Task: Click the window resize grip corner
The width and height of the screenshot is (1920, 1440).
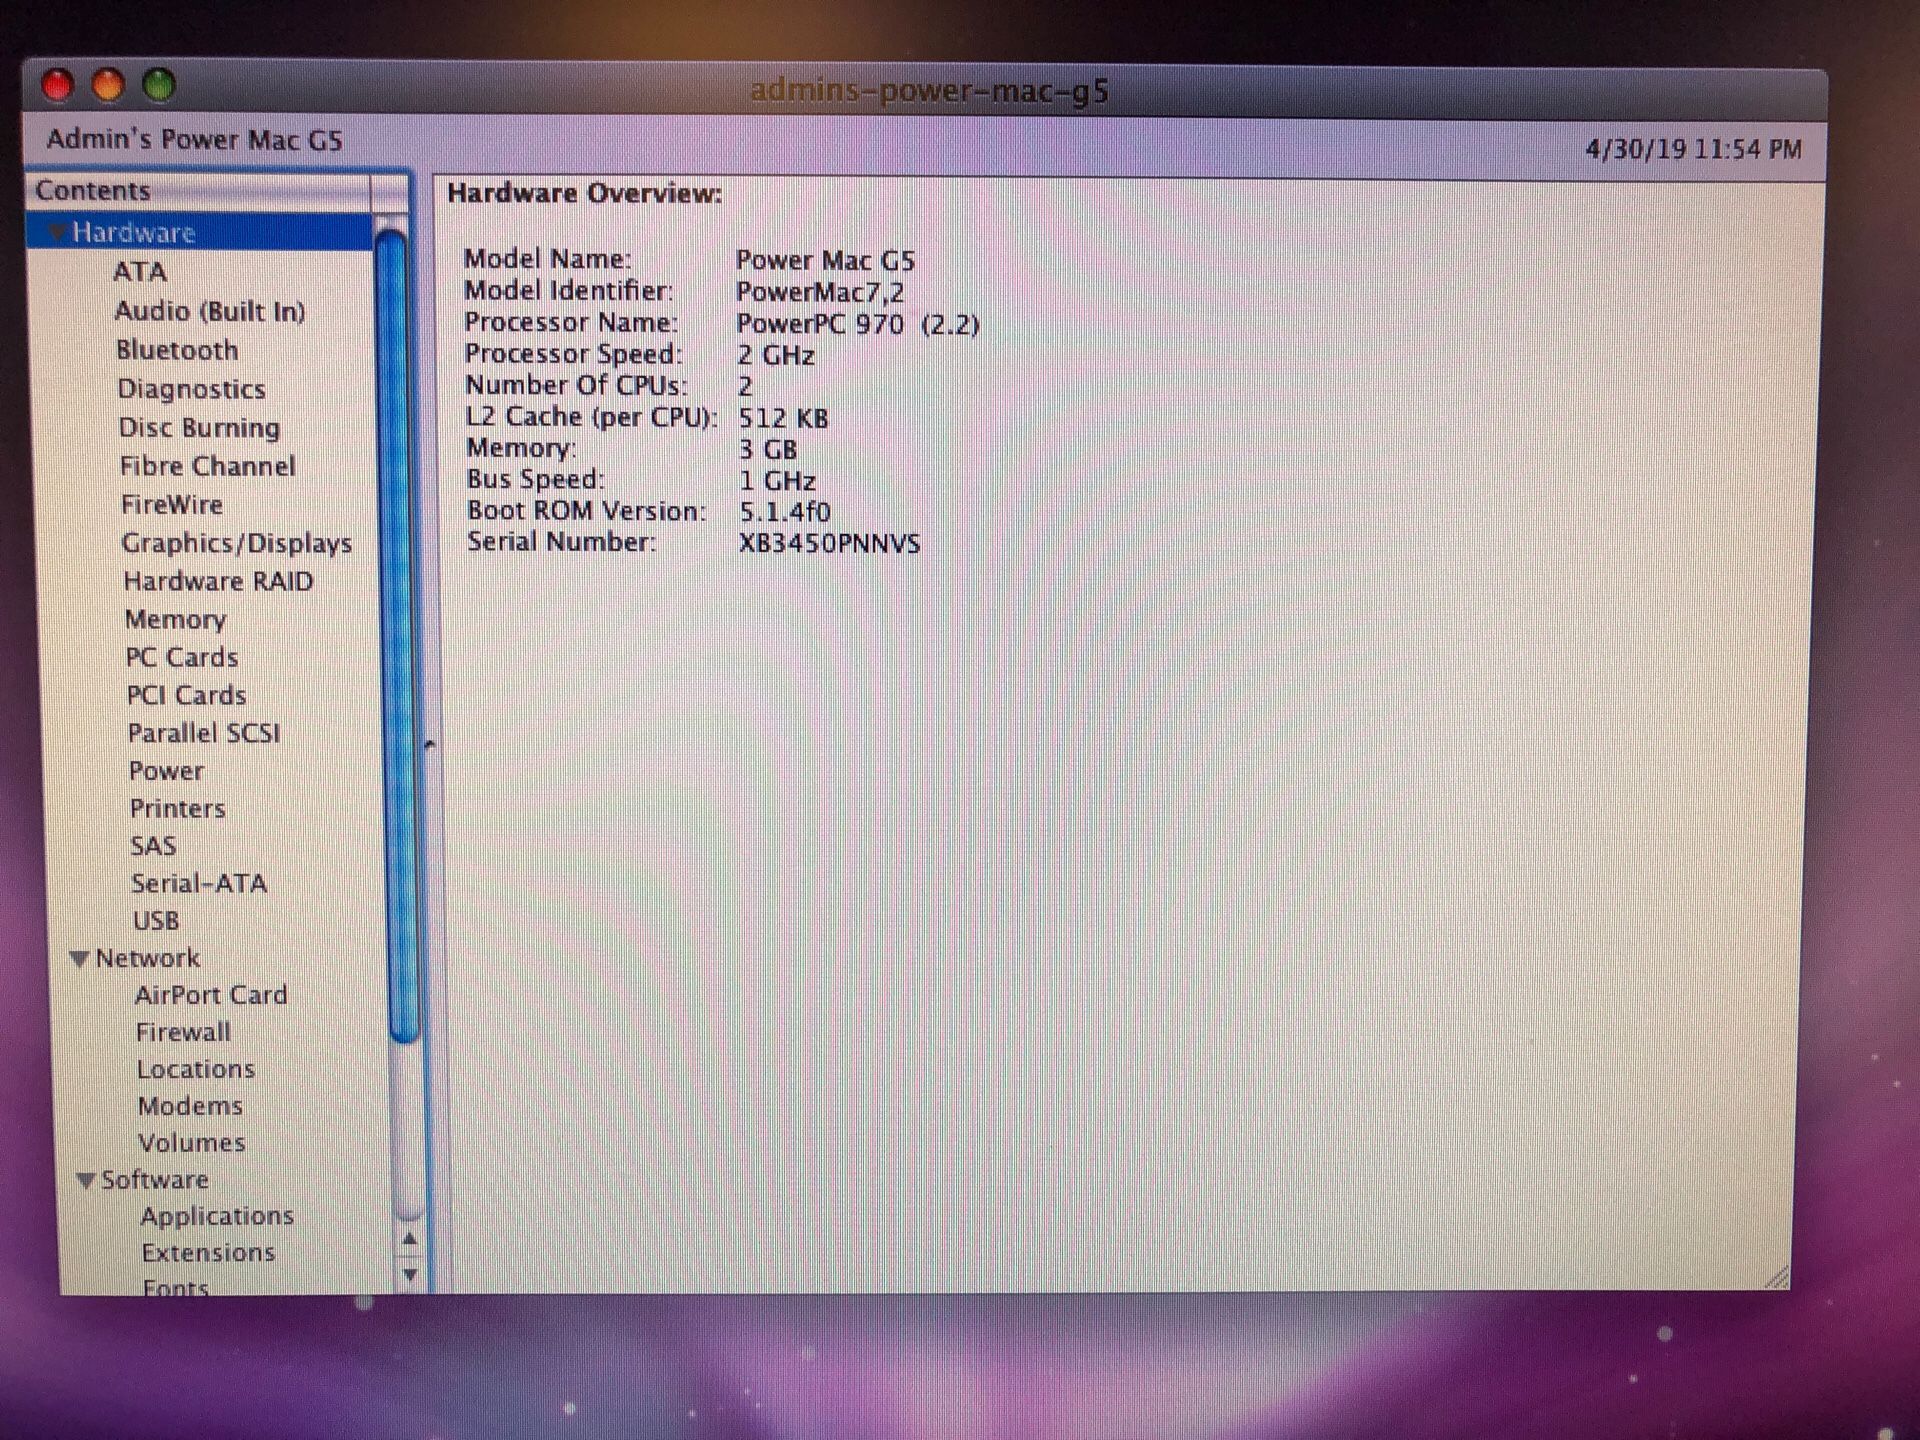Action: pyautogui.click(x=1776, y=1277)
